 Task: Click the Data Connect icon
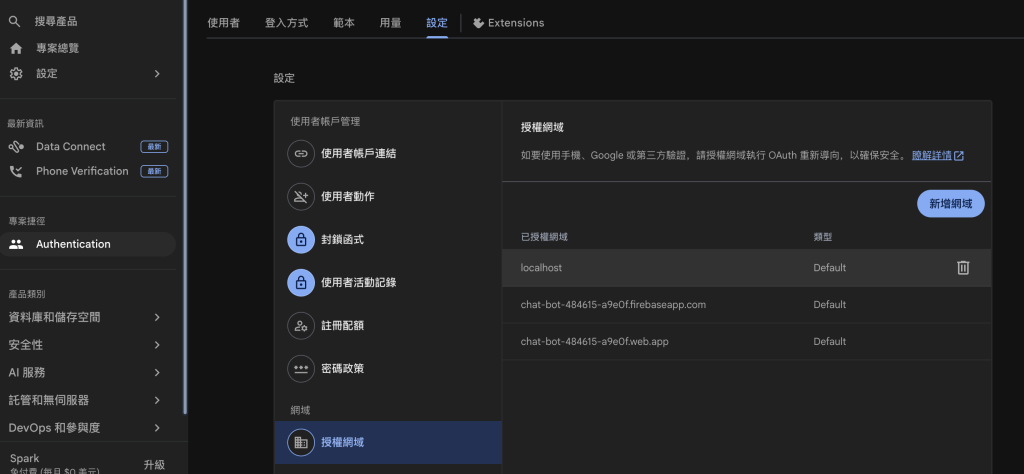(x=16, y=147)
